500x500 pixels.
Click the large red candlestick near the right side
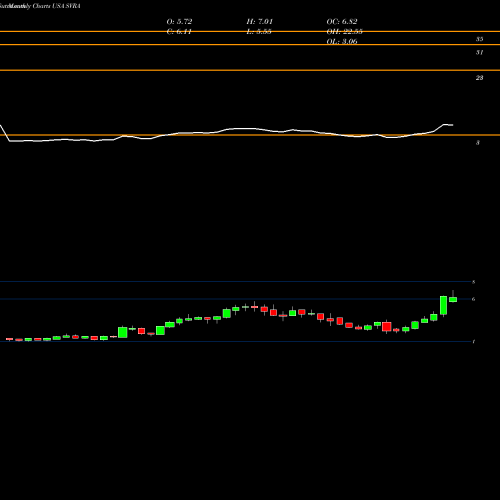pos(387,327)
